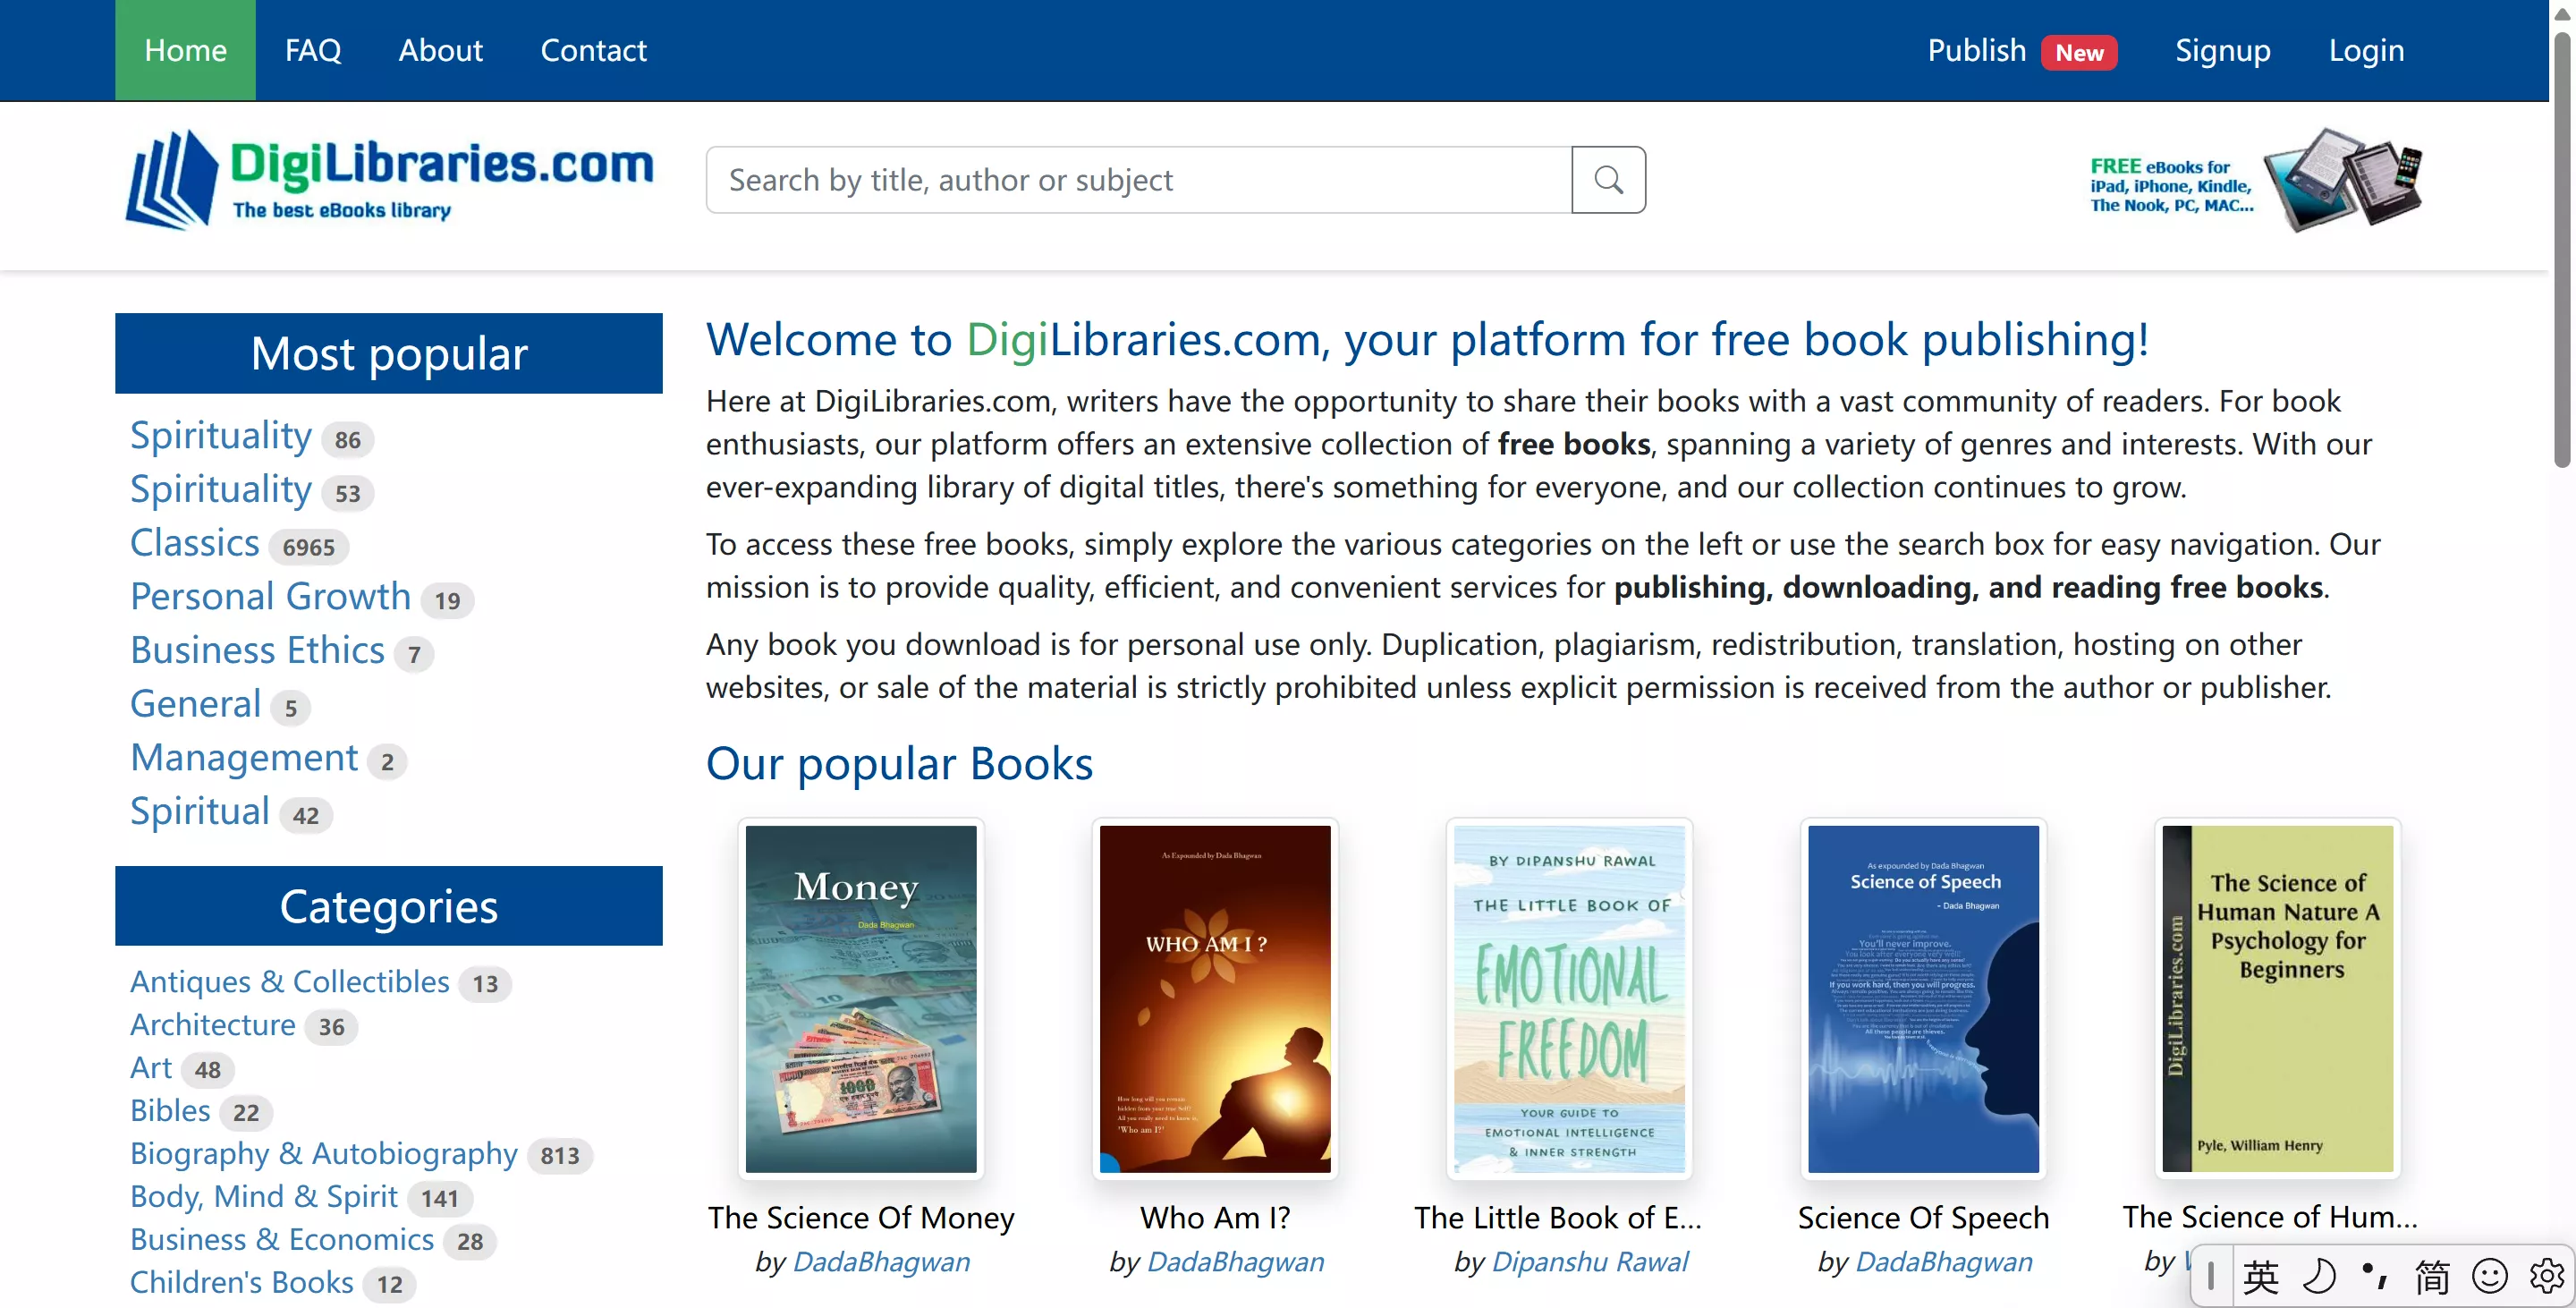
Task: Click the half-moon width icon in IME toolbar
Action: tap(2318, 1275)
